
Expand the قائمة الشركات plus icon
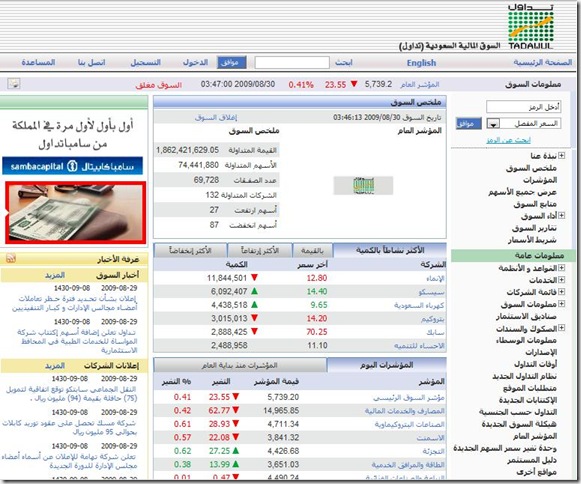561,292
